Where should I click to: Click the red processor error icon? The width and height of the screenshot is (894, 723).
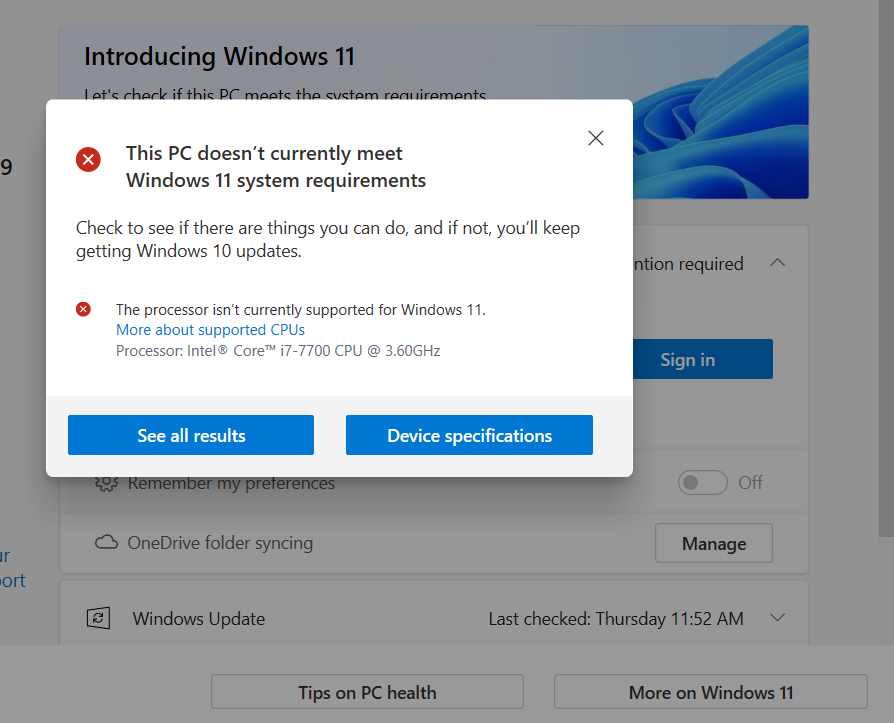coord(83,309)
